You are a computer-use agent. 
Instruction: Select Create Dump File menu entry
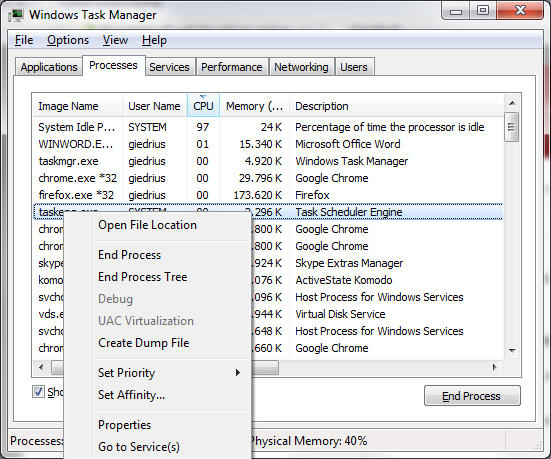pyautogui.click(x=144, y=343)
